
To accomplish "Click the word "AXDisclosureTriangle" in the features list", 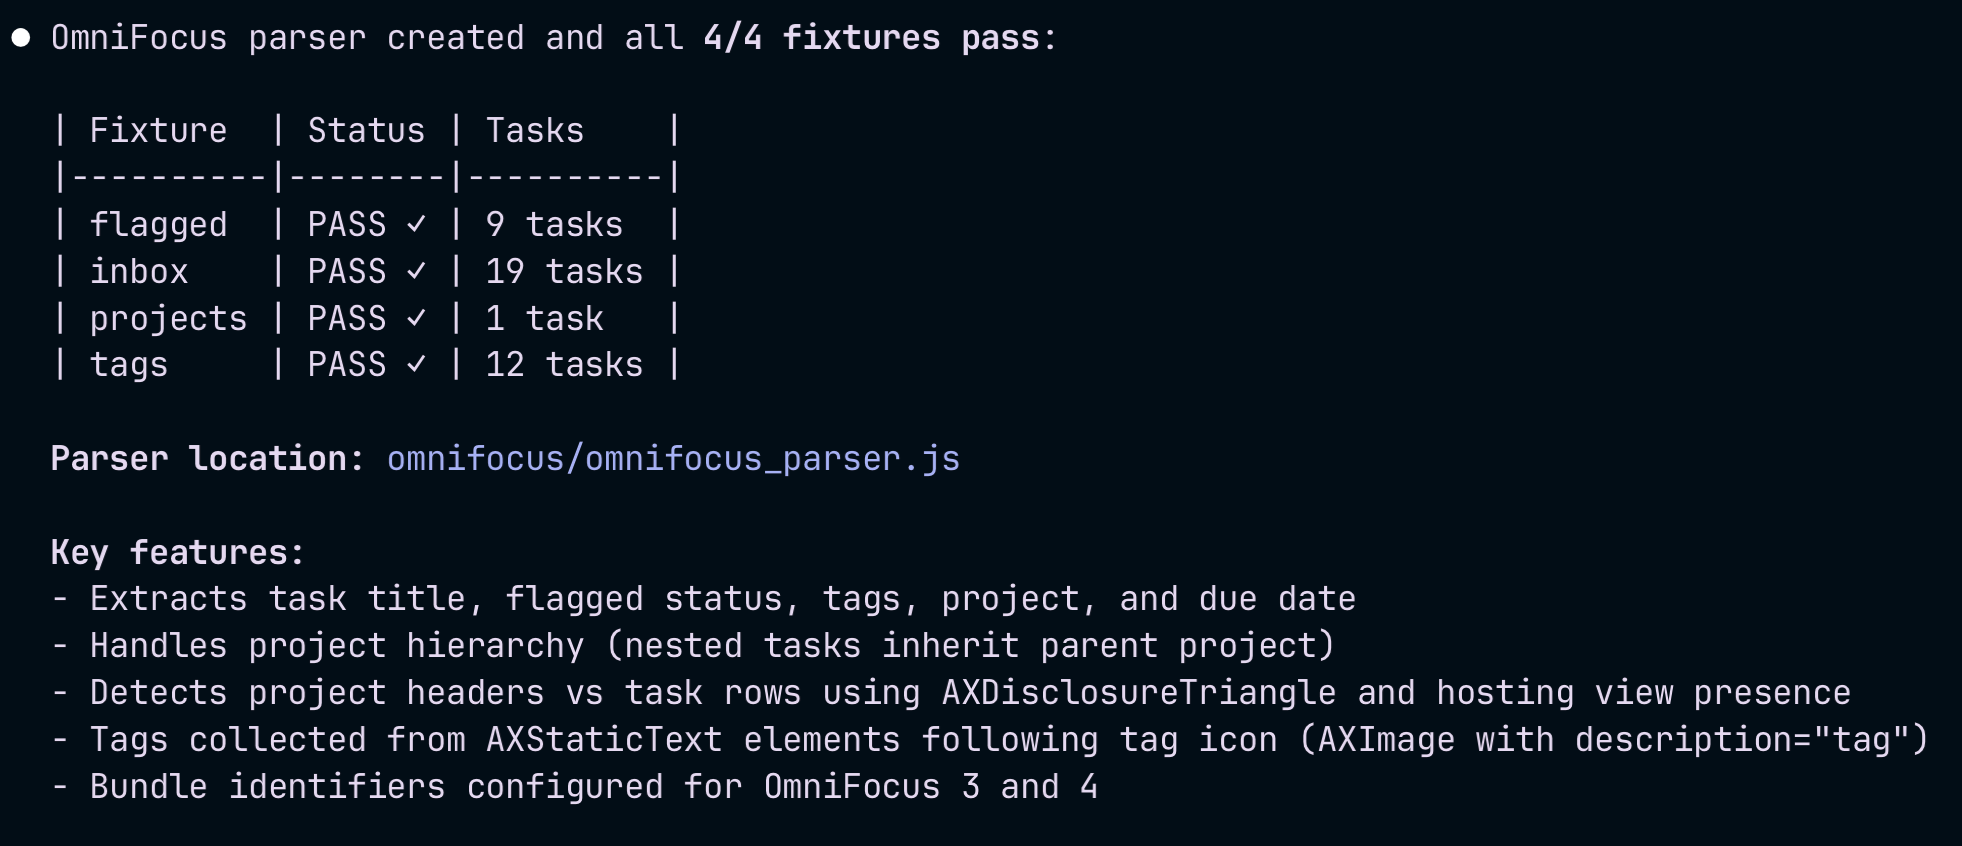I will [x=1139, y=692].
